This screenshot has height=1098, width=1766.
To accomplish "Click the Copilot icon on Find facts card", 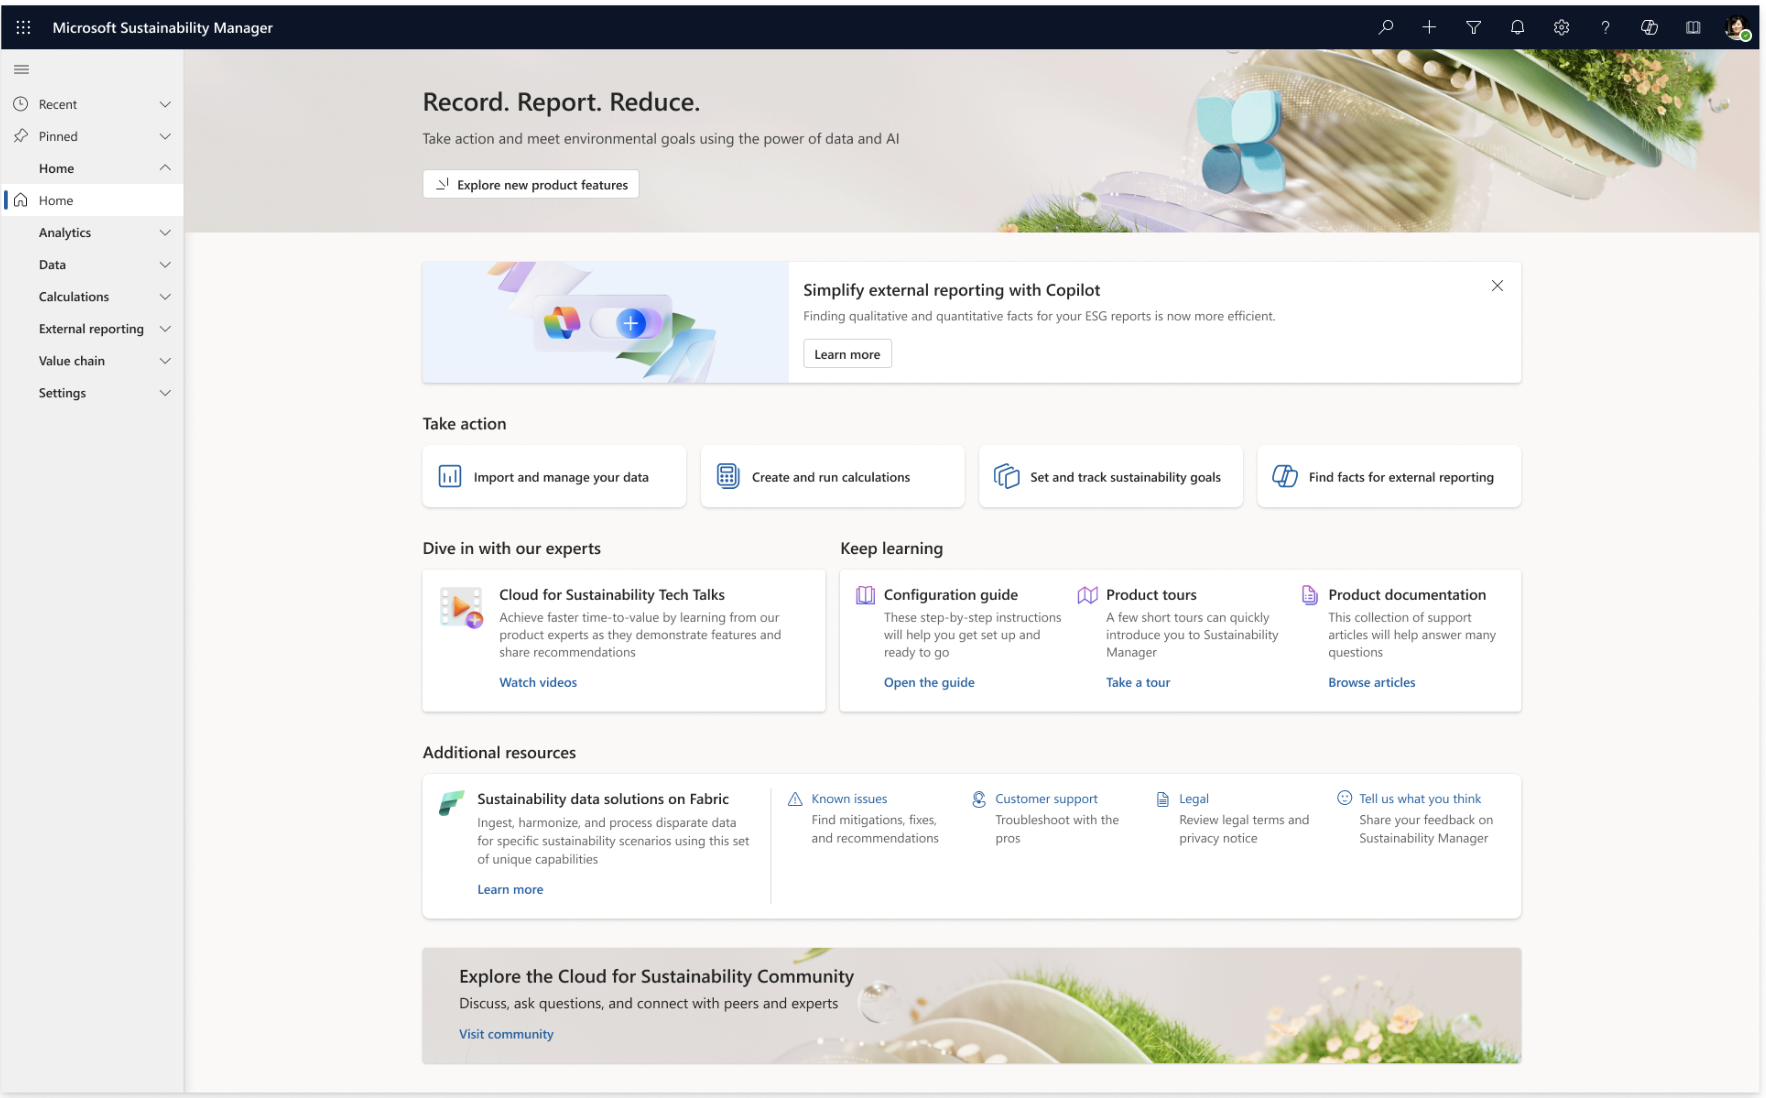I will [1285, 476].
